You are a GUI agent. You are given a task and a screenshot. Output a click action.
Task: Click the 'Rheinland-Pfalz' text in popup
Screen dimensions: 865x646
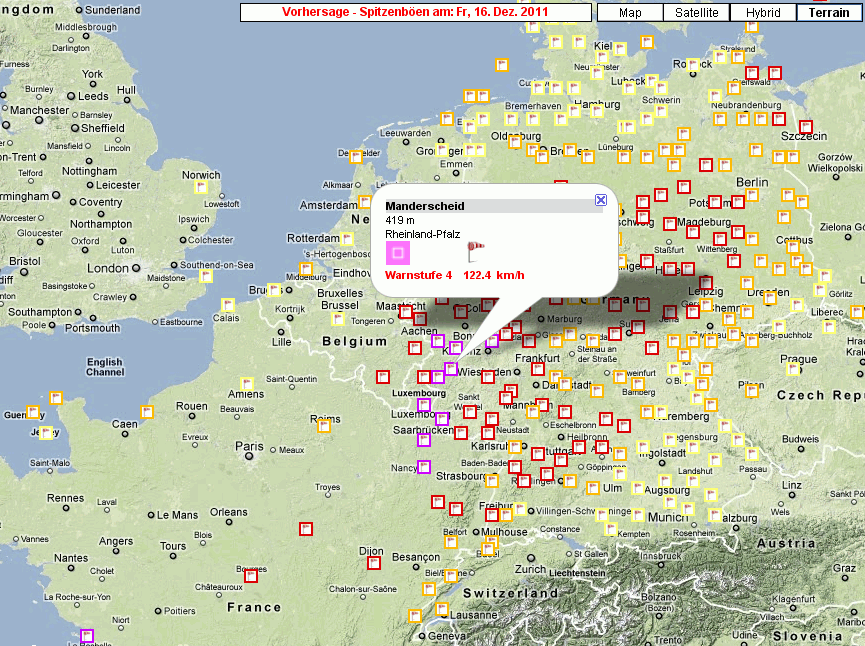tap(423, 234)
